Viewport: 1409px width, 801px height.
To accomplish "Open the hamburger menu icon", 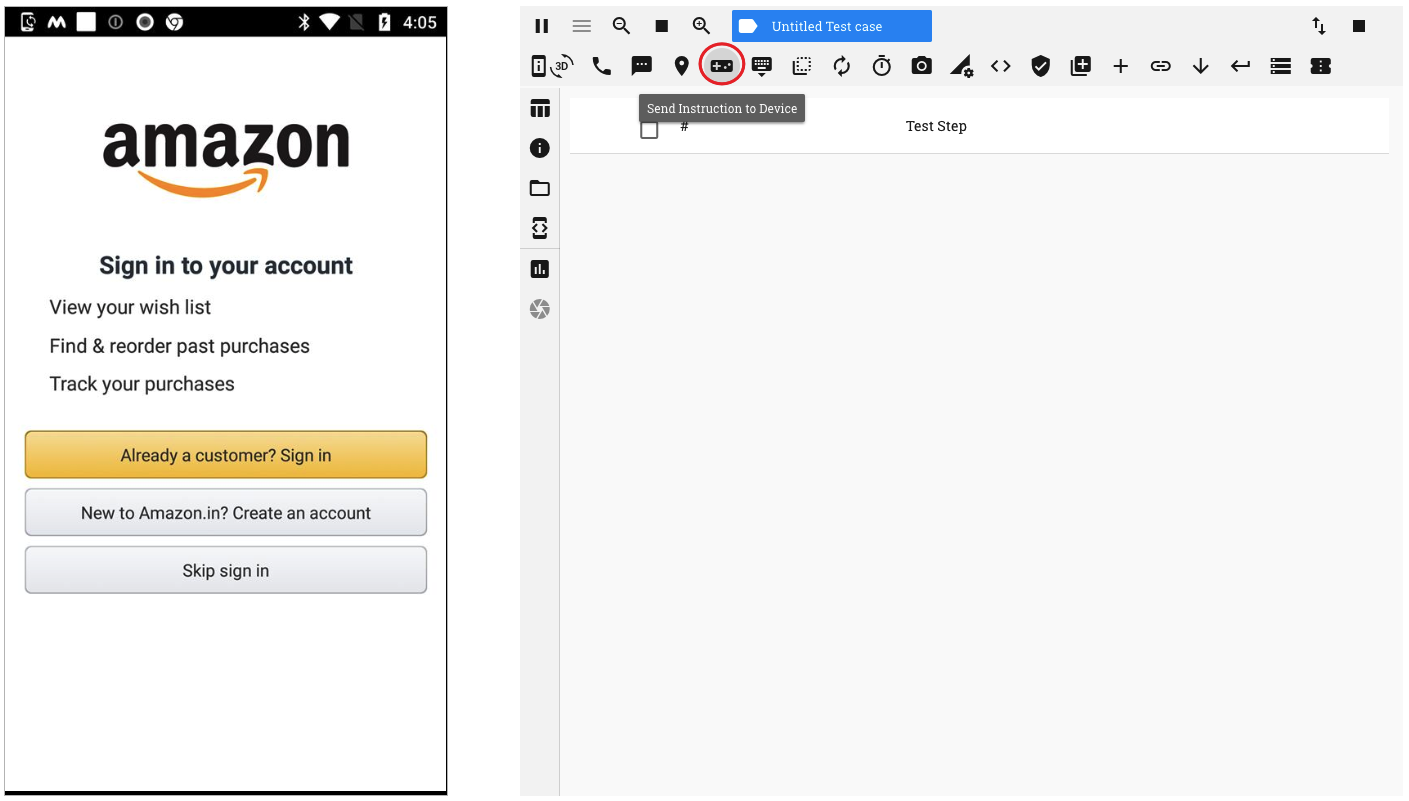I will 581,26.
